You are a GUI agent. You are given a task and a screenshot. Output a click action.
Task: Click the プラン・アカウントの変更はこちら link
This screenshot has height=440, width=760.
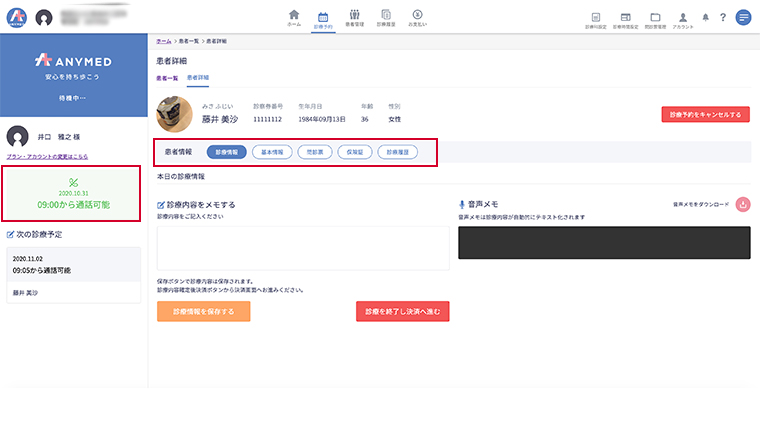click(x=47, y=157)
